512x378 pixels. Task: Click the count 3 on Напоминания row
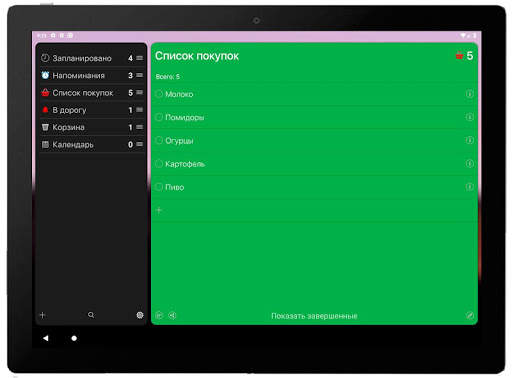click(x=130, y=76)
